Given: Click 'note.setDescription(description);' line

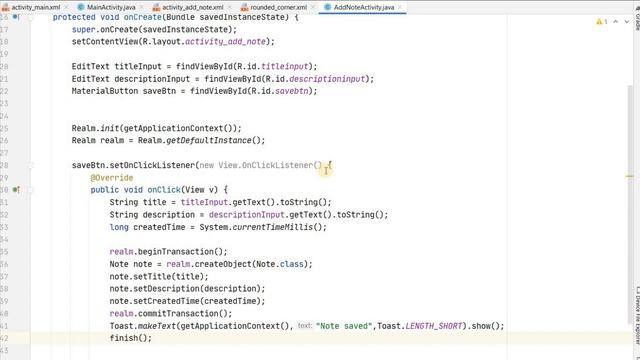Looking at the screenshot, I should (x=187, y=289).
